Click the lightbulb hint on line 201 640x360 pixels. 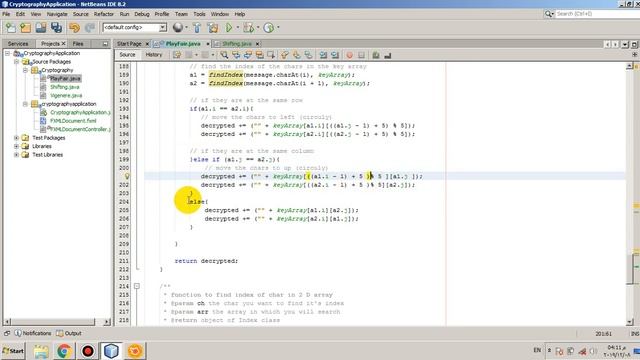[x=127, y=176]
